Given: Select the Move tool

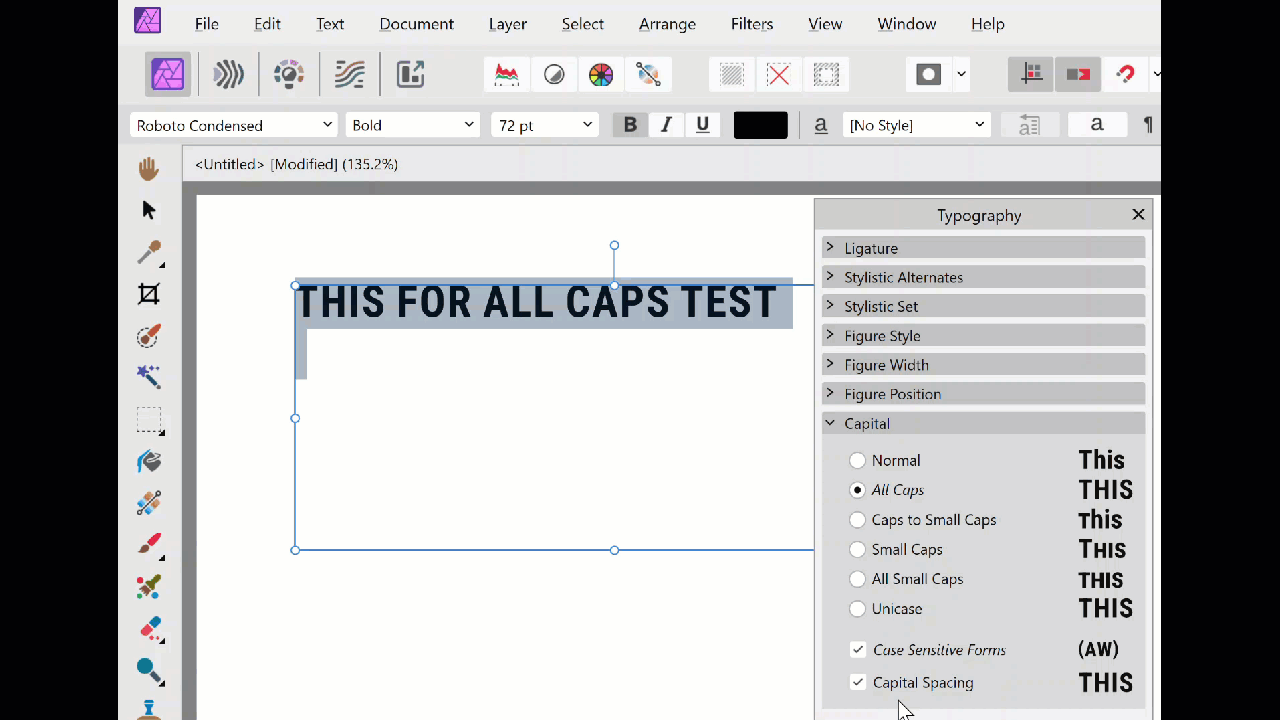Looking at the screenshot, I should 148,210.
